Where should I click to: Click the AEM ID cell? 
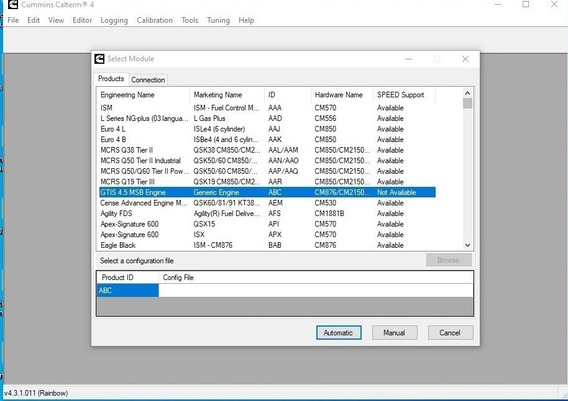275,203
